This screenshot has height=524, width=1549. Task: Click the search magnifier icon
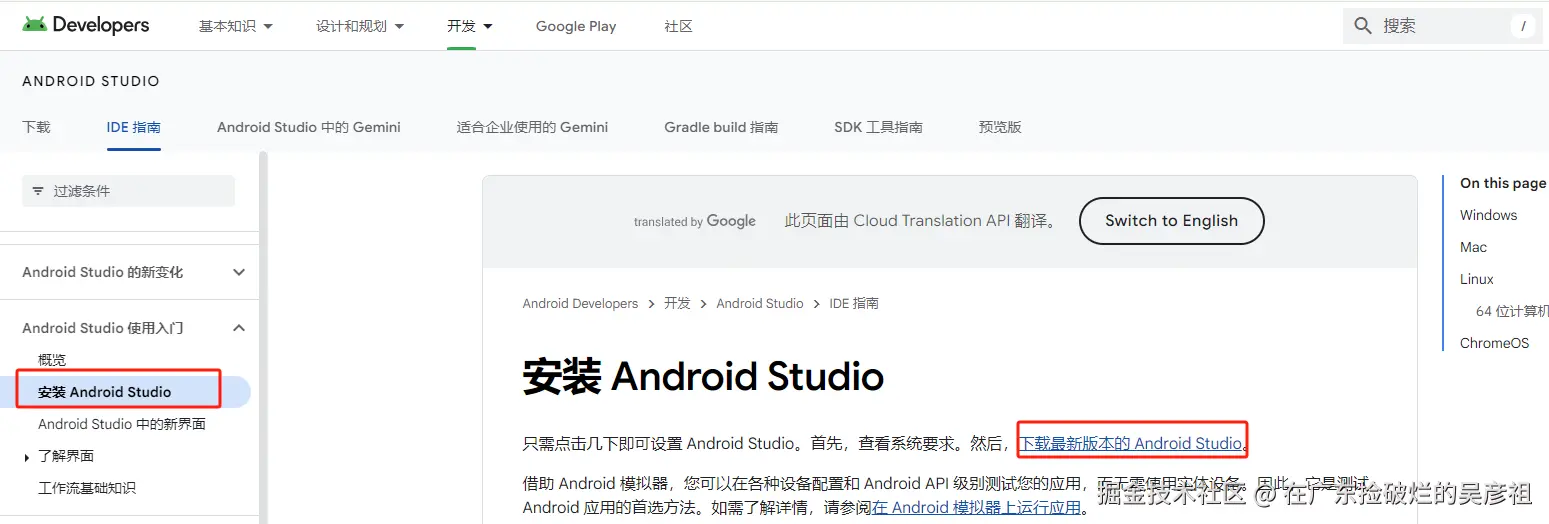tap(1362, 26)
